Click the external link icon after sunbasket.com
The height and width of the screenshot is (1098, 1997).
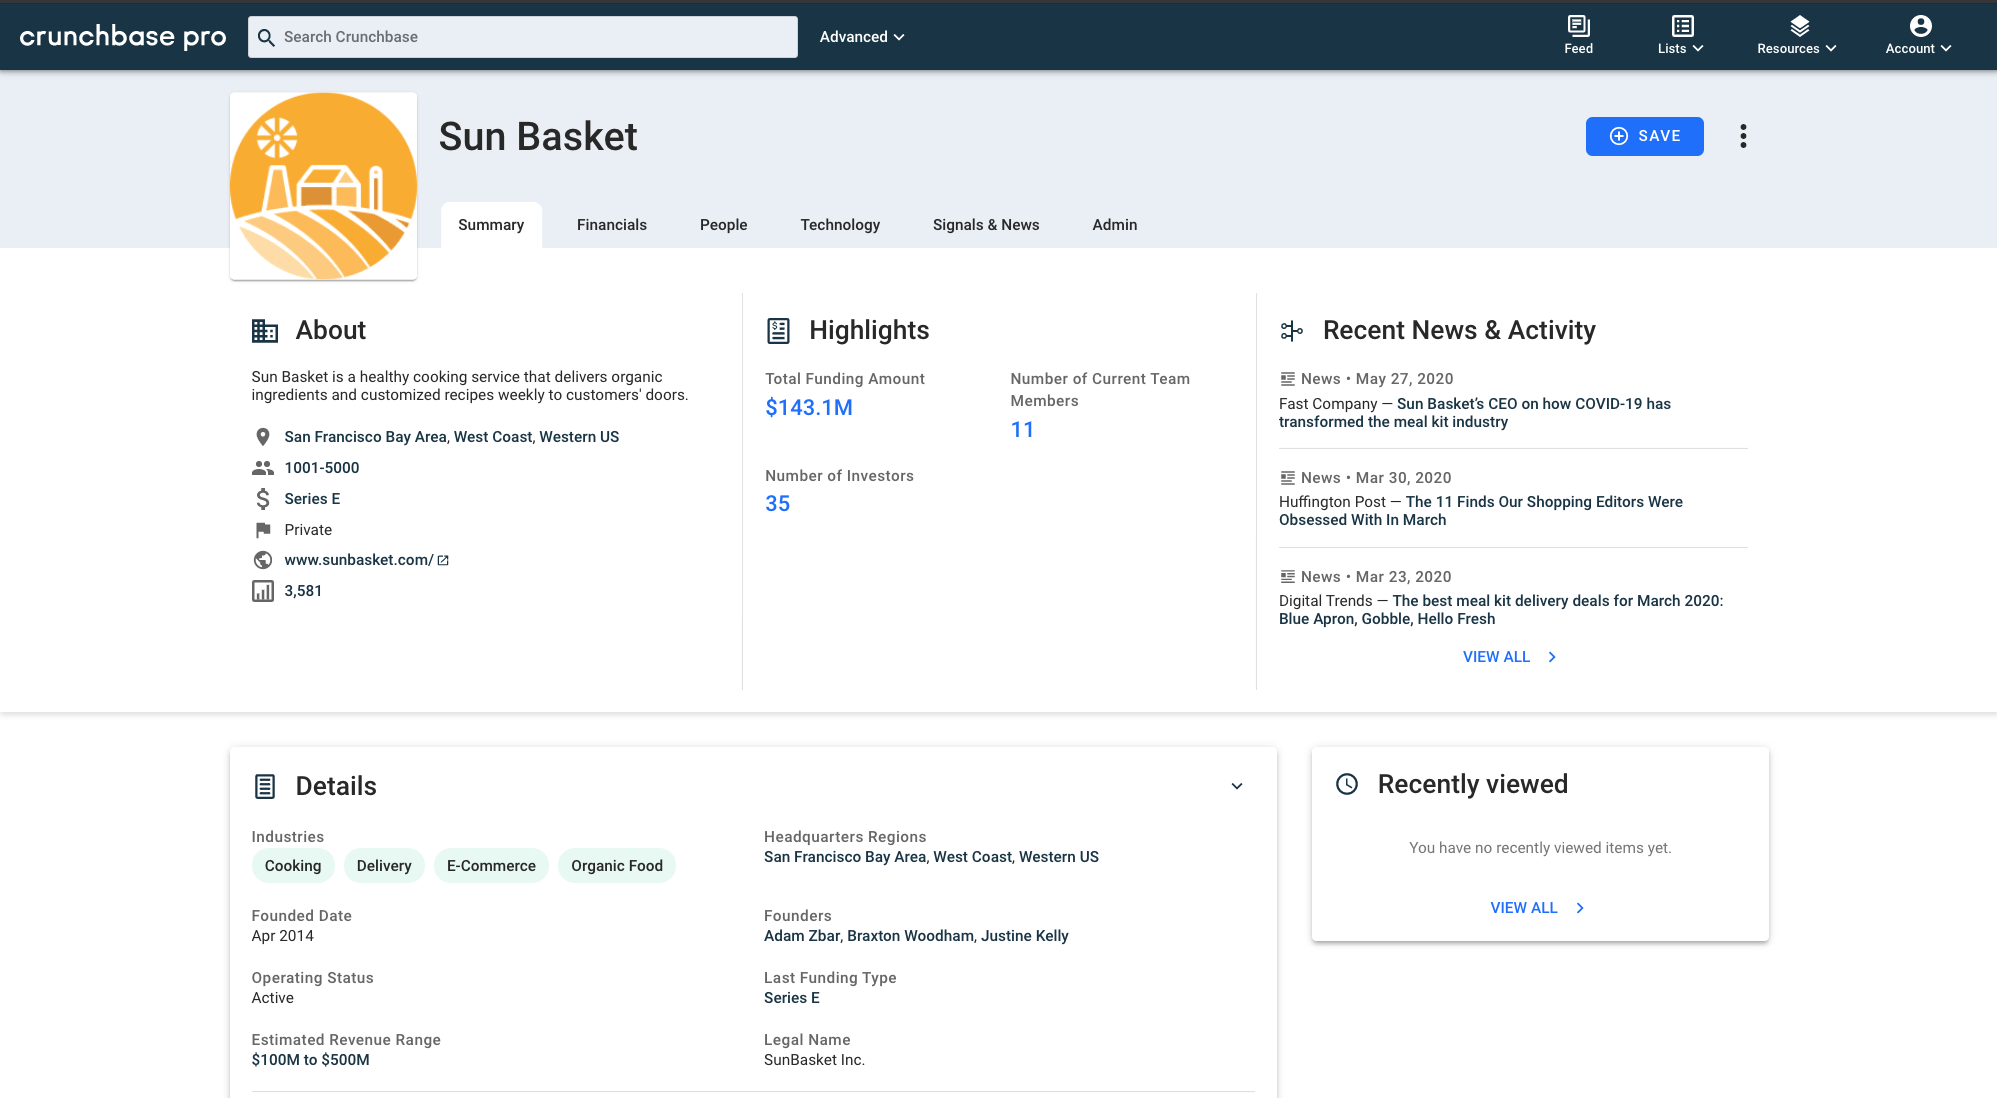tap(443, 560)
